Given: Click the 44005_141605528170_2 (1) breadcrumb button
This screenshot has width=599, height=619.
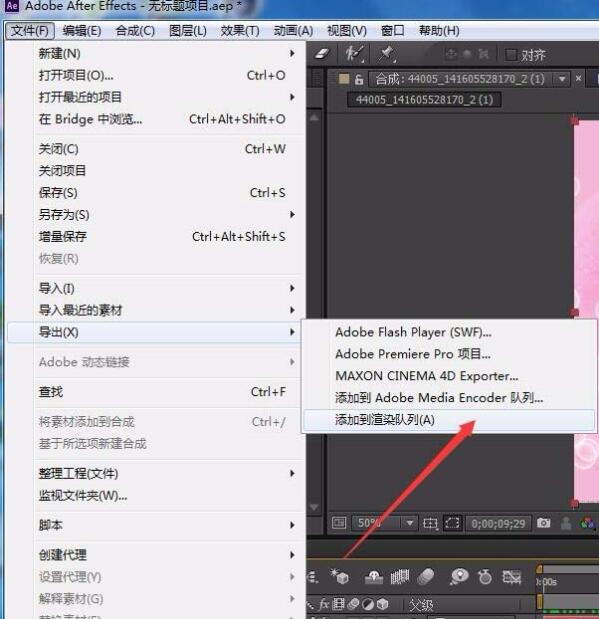Looking at the screenshot, I should tap(424, 99).
